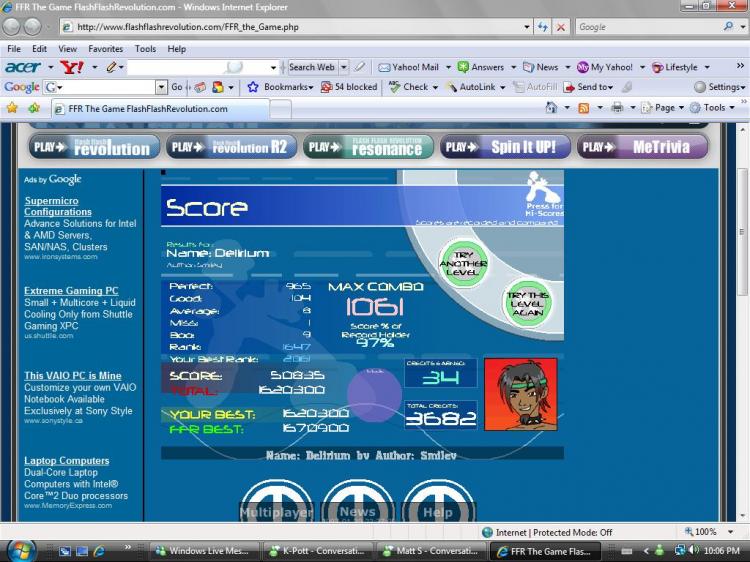Open the Page dropdown menu
Image resolution: width=750 pixels, height=562 pixels.
click(x=662, y=108)
